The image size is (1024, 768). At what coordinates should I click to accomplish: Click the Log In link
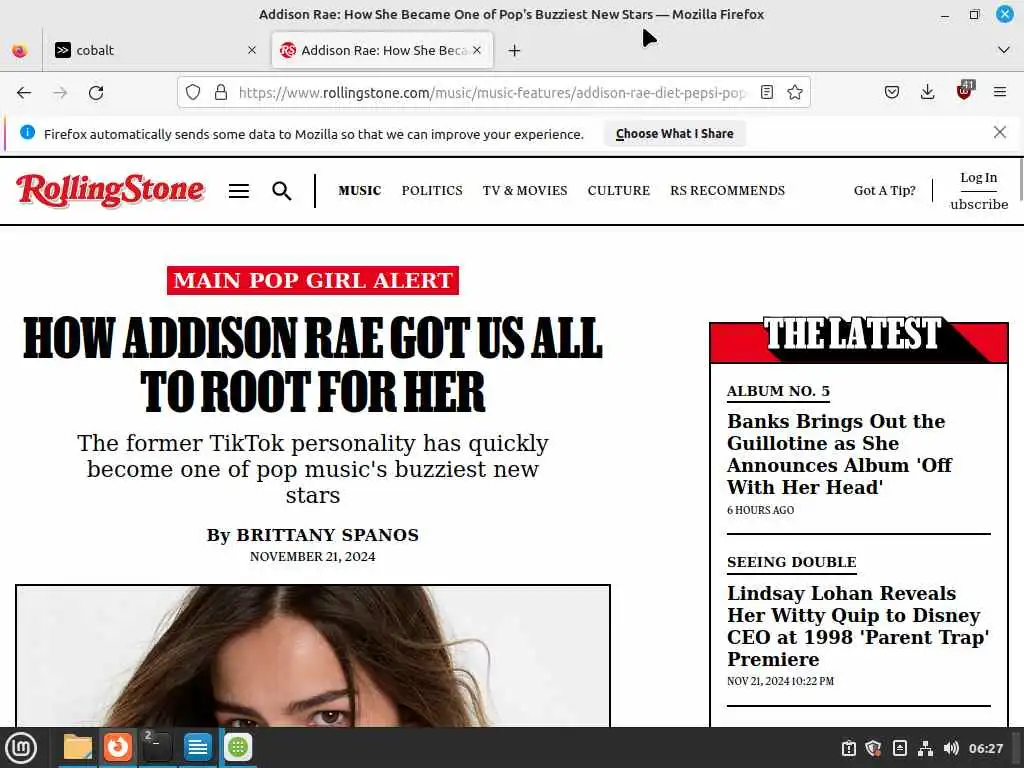click(x=978, y=178)
